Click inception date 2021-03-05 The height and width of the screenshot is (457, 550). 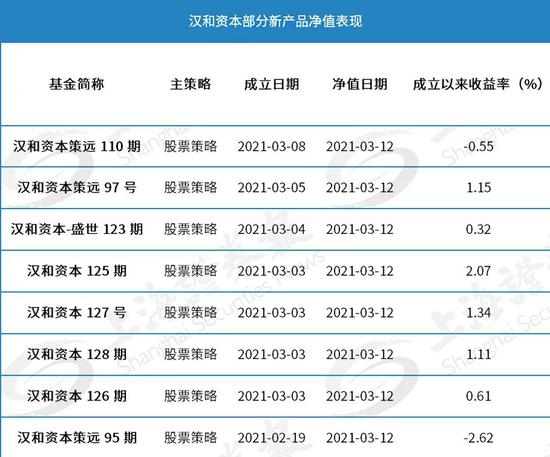(x=271, y=188)
